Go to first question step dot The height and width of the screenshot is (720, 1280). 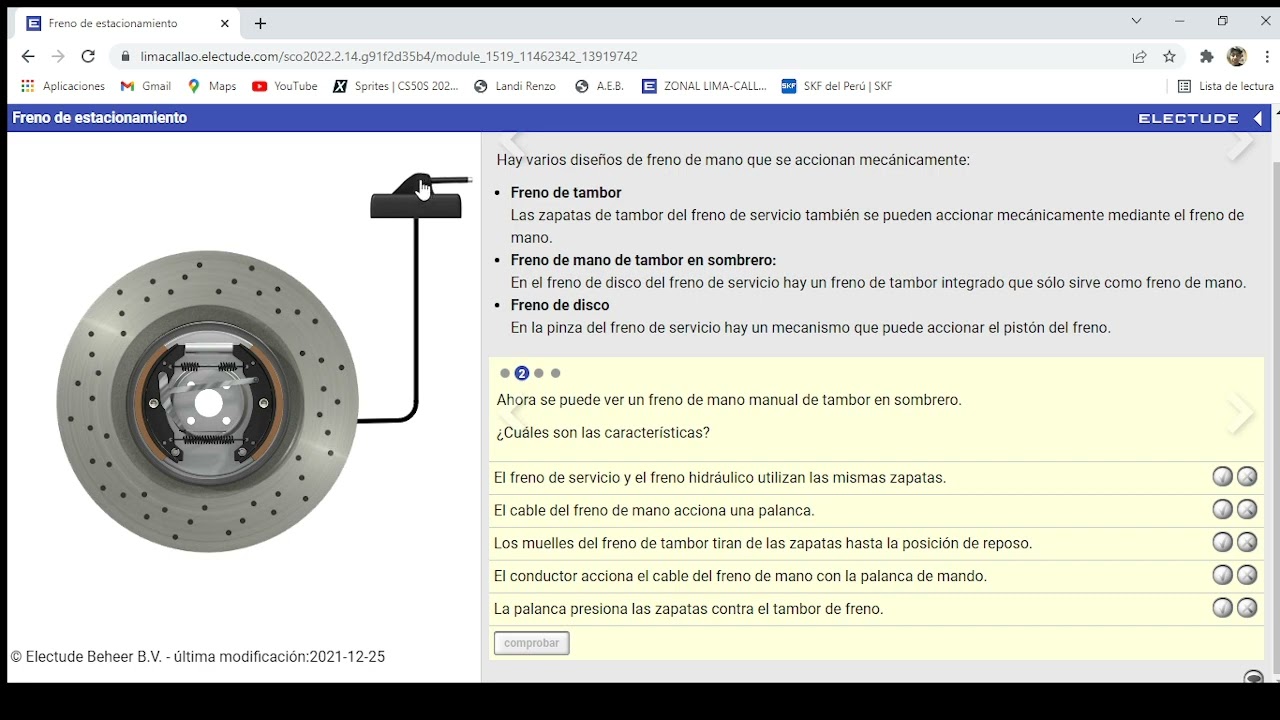[505, 373]
